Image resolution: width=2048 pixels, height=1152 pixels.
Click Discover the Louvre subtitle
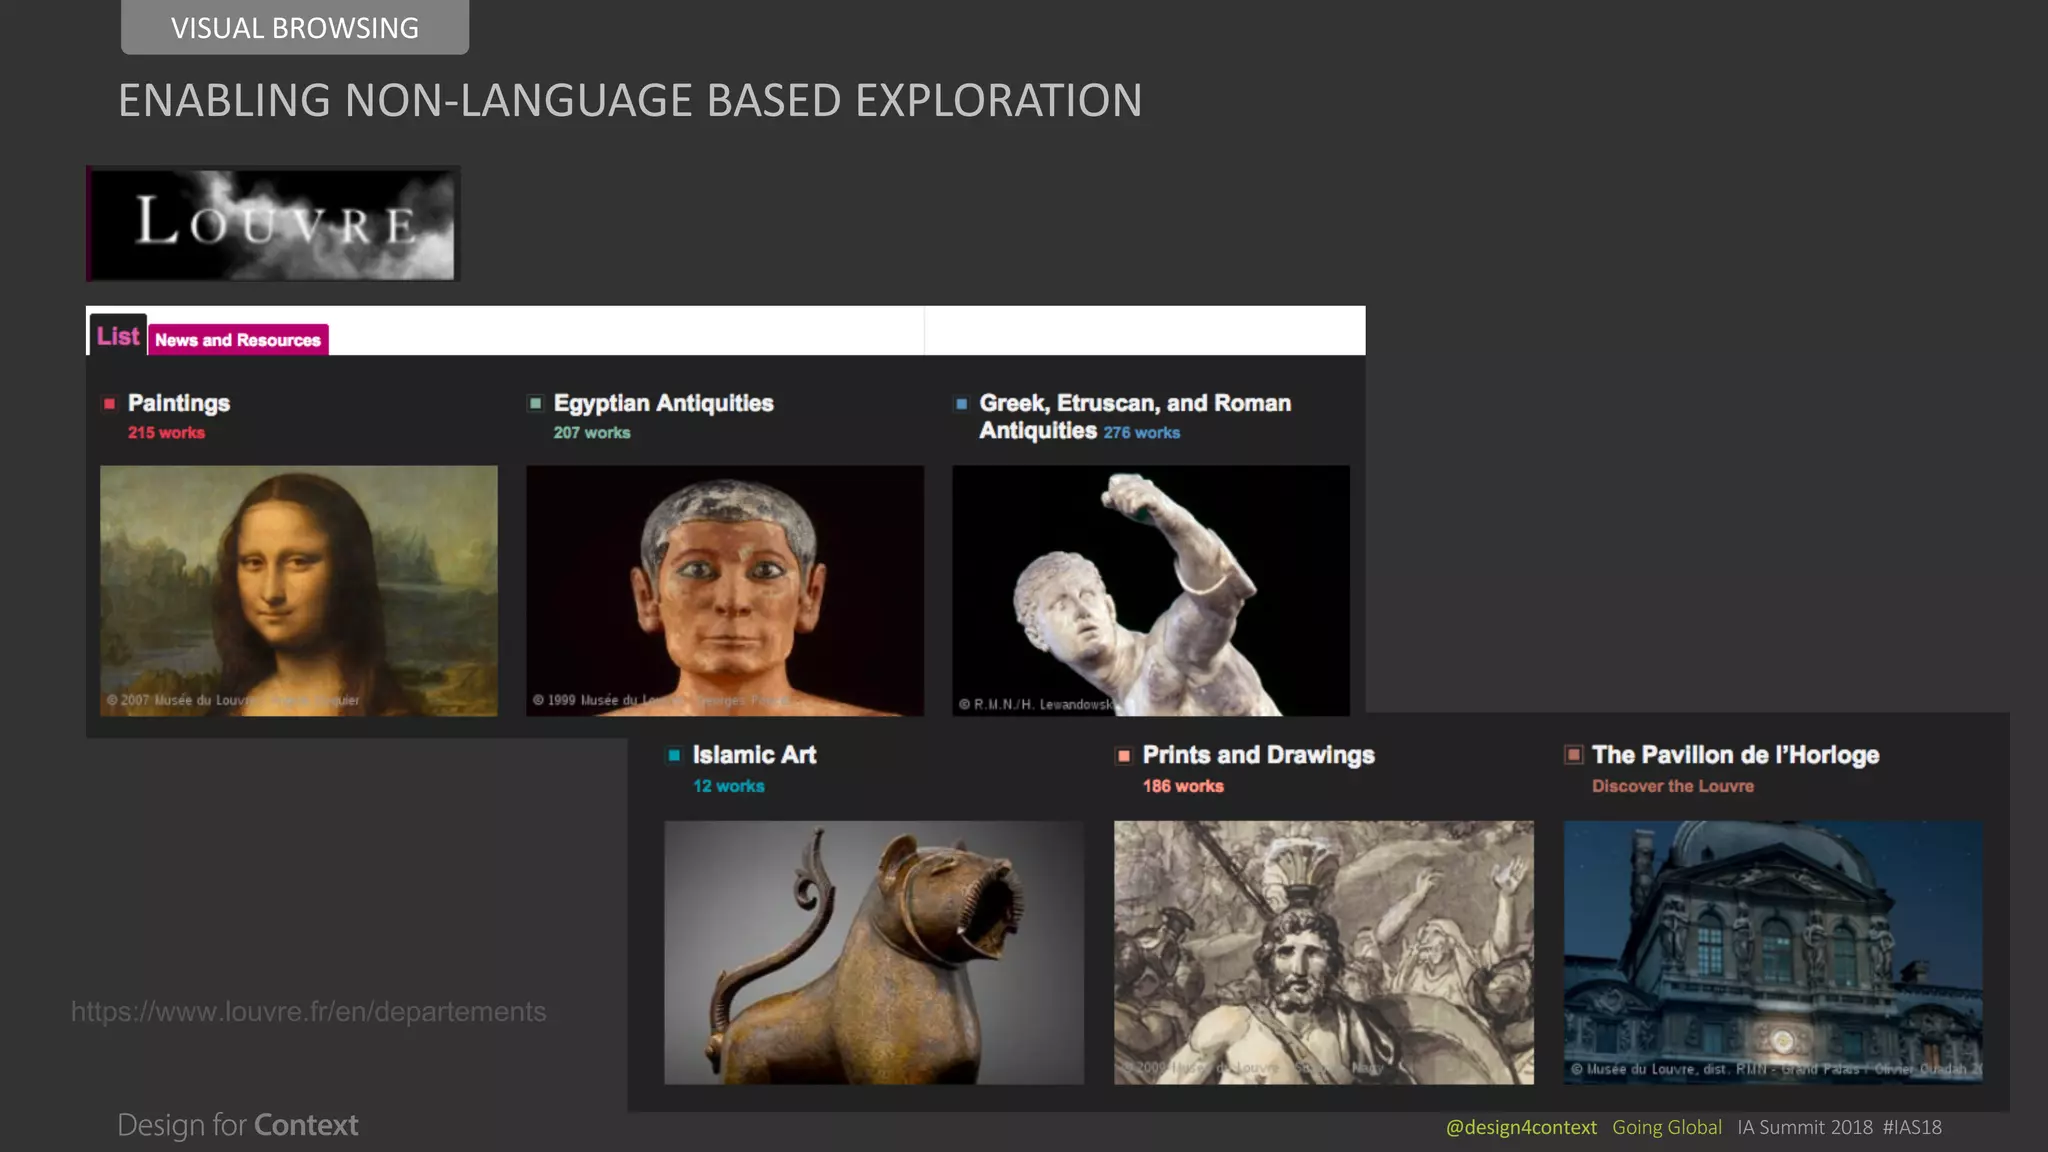pyautogui.click(x=1673, y=786)
